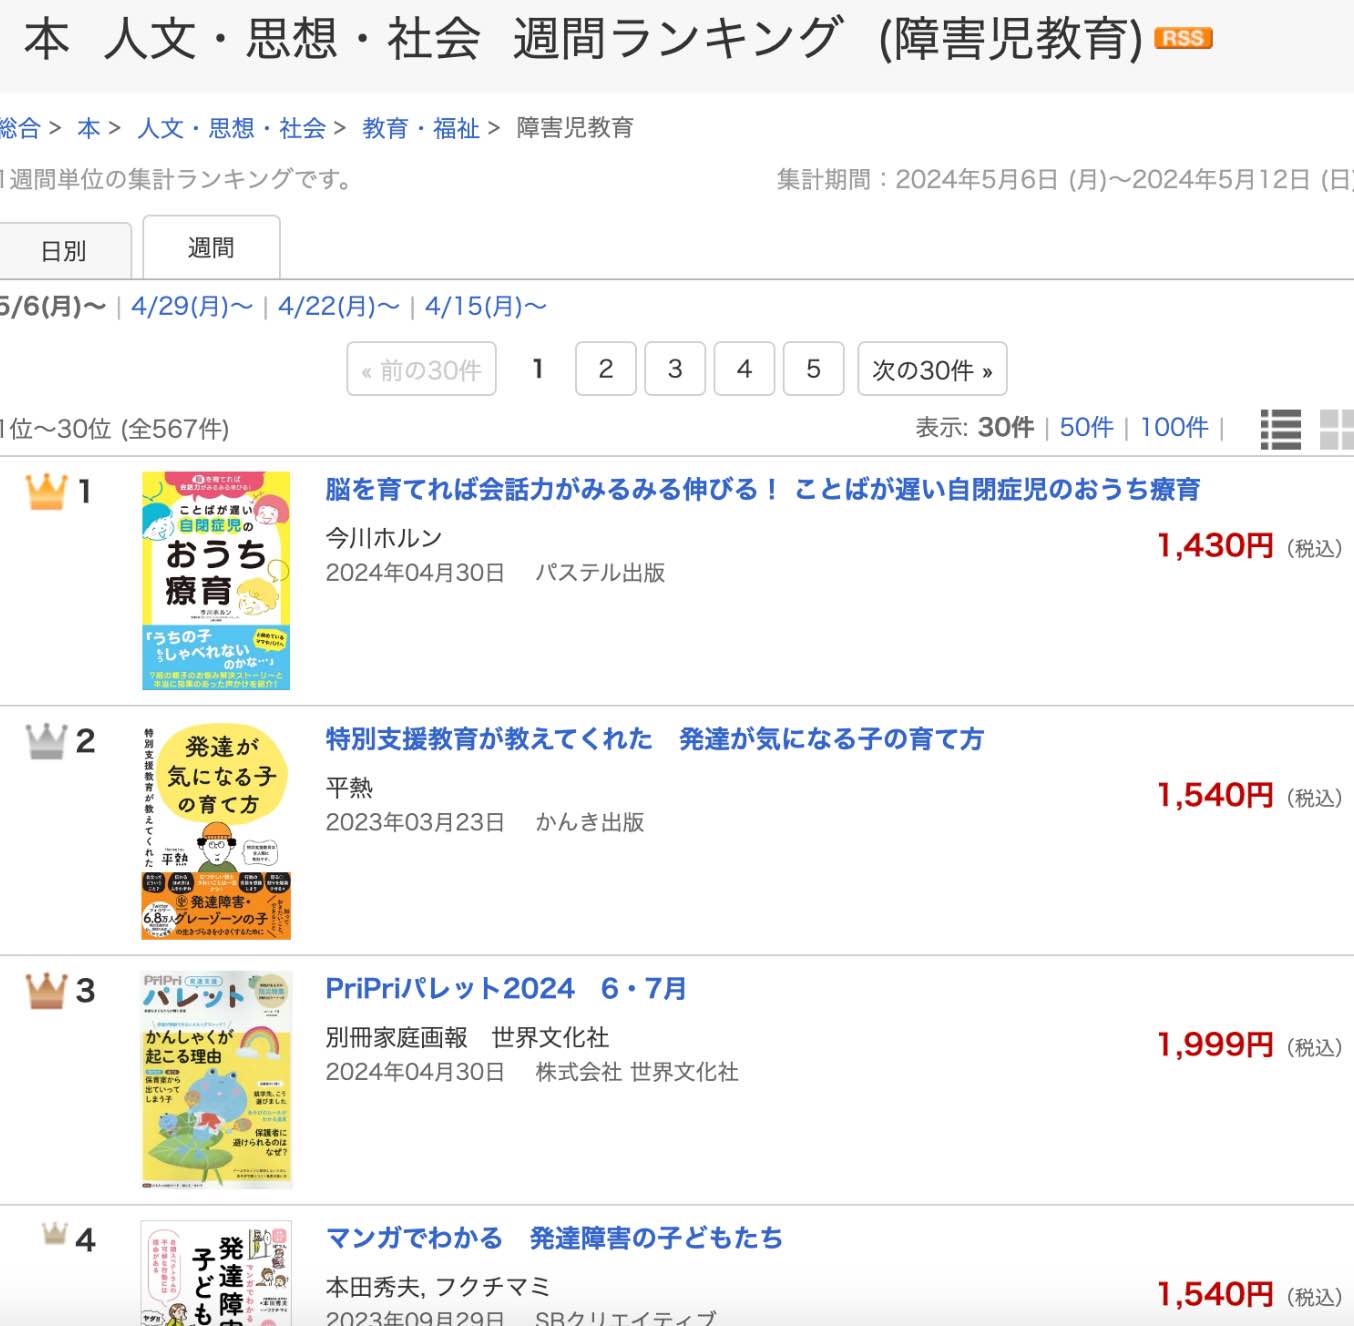Click the gold crown rank 1 icon
The image size is (1354, 1326).
click(x=46, y=491)
